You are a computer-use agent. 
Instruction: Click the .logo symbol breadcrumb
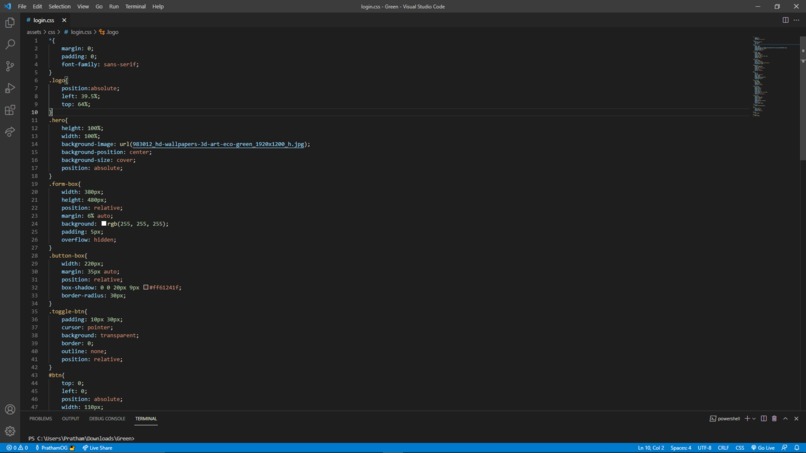(109, 32)
